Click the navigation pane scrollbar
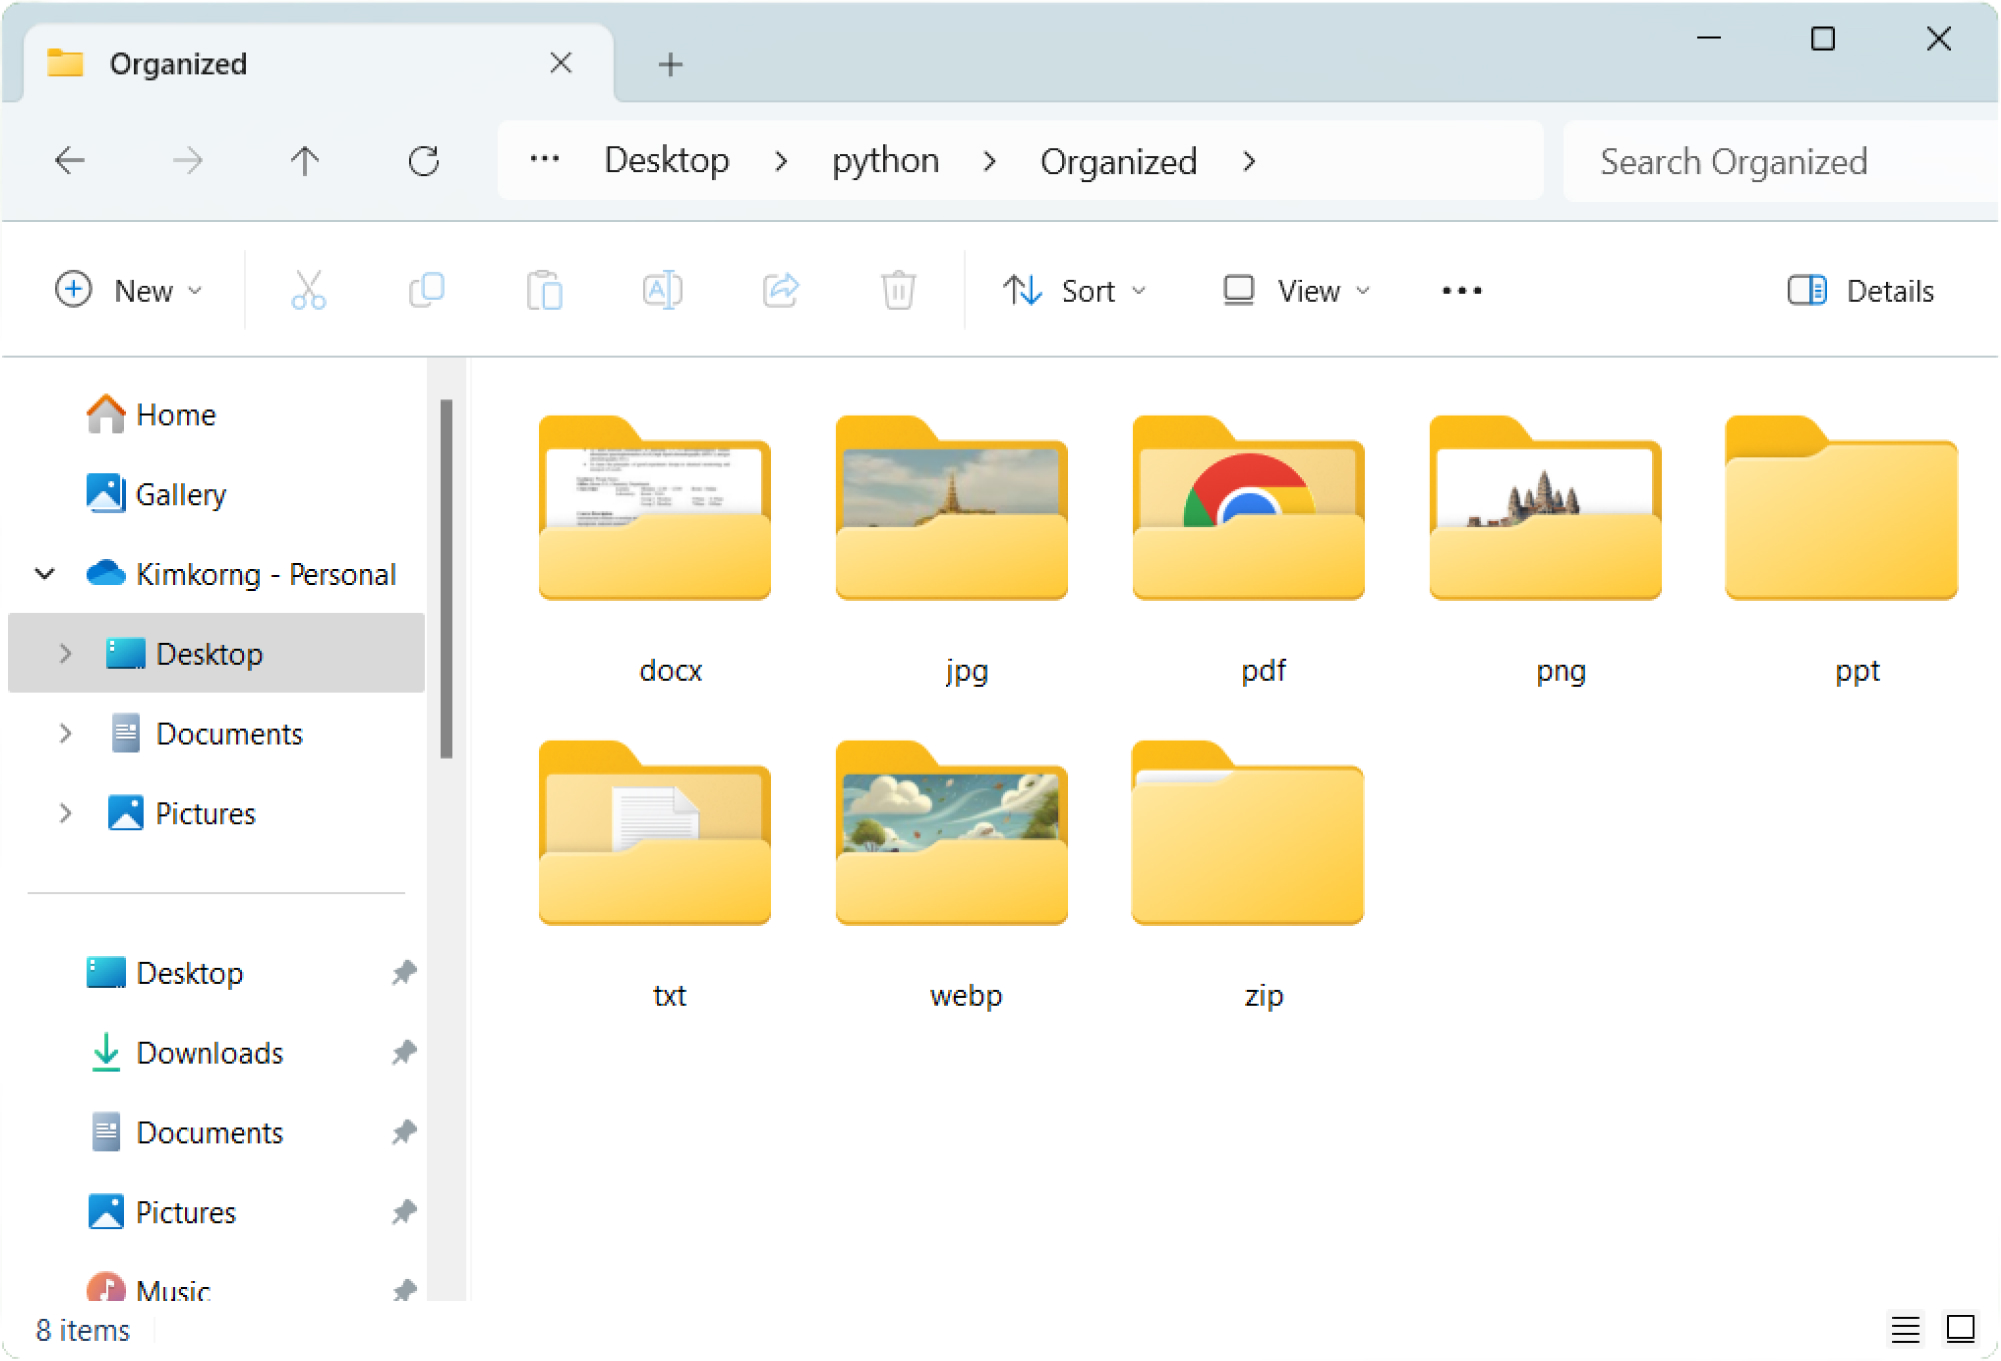Screen dimensions: 2001x1361 click(x=447, y=580)
